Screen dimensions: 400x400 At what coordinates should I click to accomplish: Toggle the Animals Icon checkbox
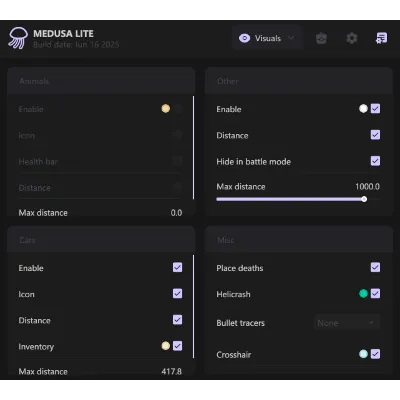[178, 135]
